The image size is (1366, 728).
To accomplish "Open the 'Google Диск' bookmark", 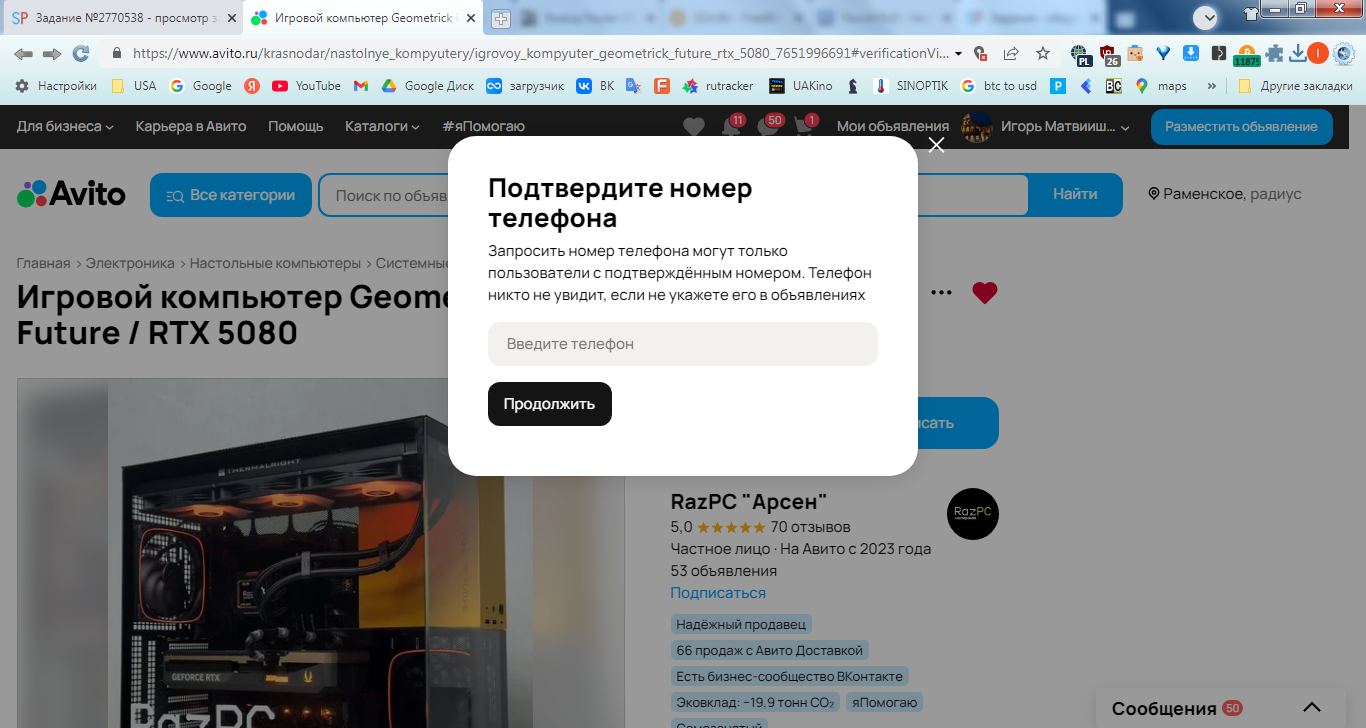I will coord(427,86).
